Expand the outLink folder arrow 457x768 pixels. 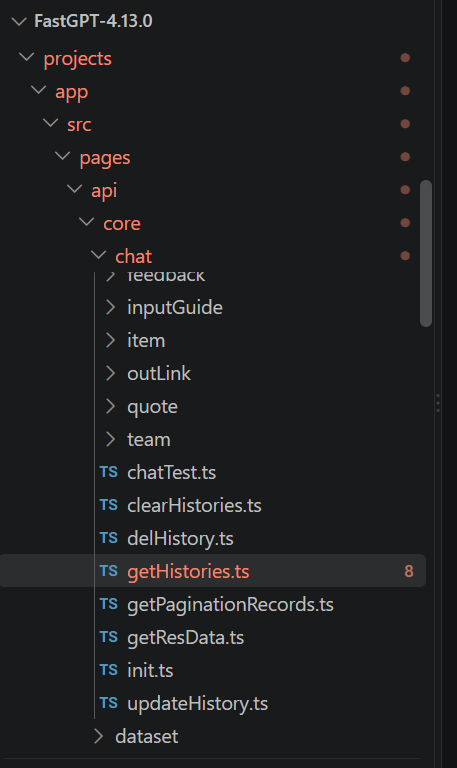pyautogui.click(x=111, y=373)
